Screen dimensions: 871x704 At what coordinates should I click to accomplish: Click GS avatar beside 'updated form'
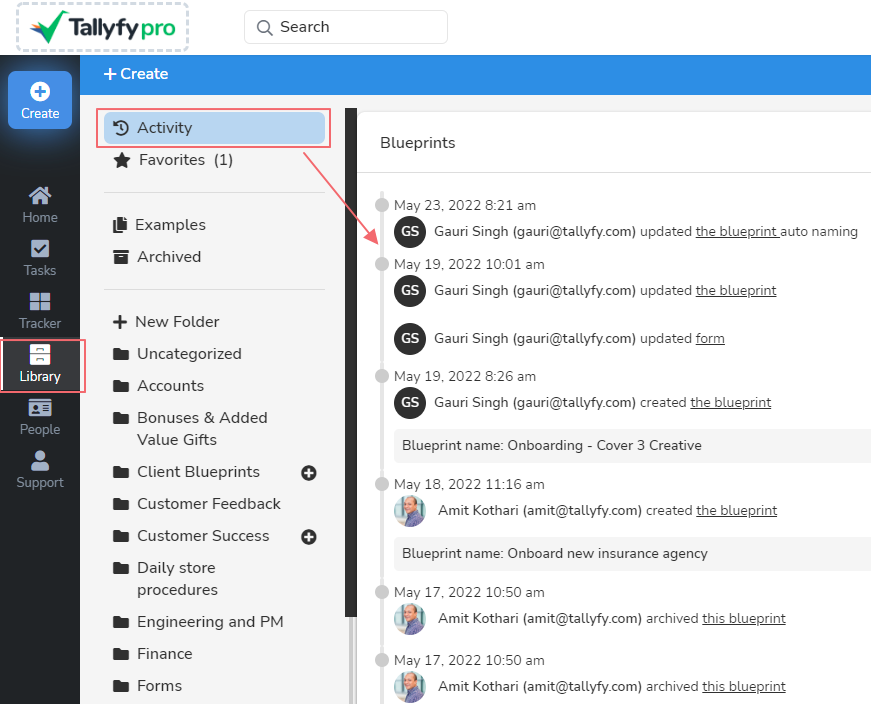(410, 338)
